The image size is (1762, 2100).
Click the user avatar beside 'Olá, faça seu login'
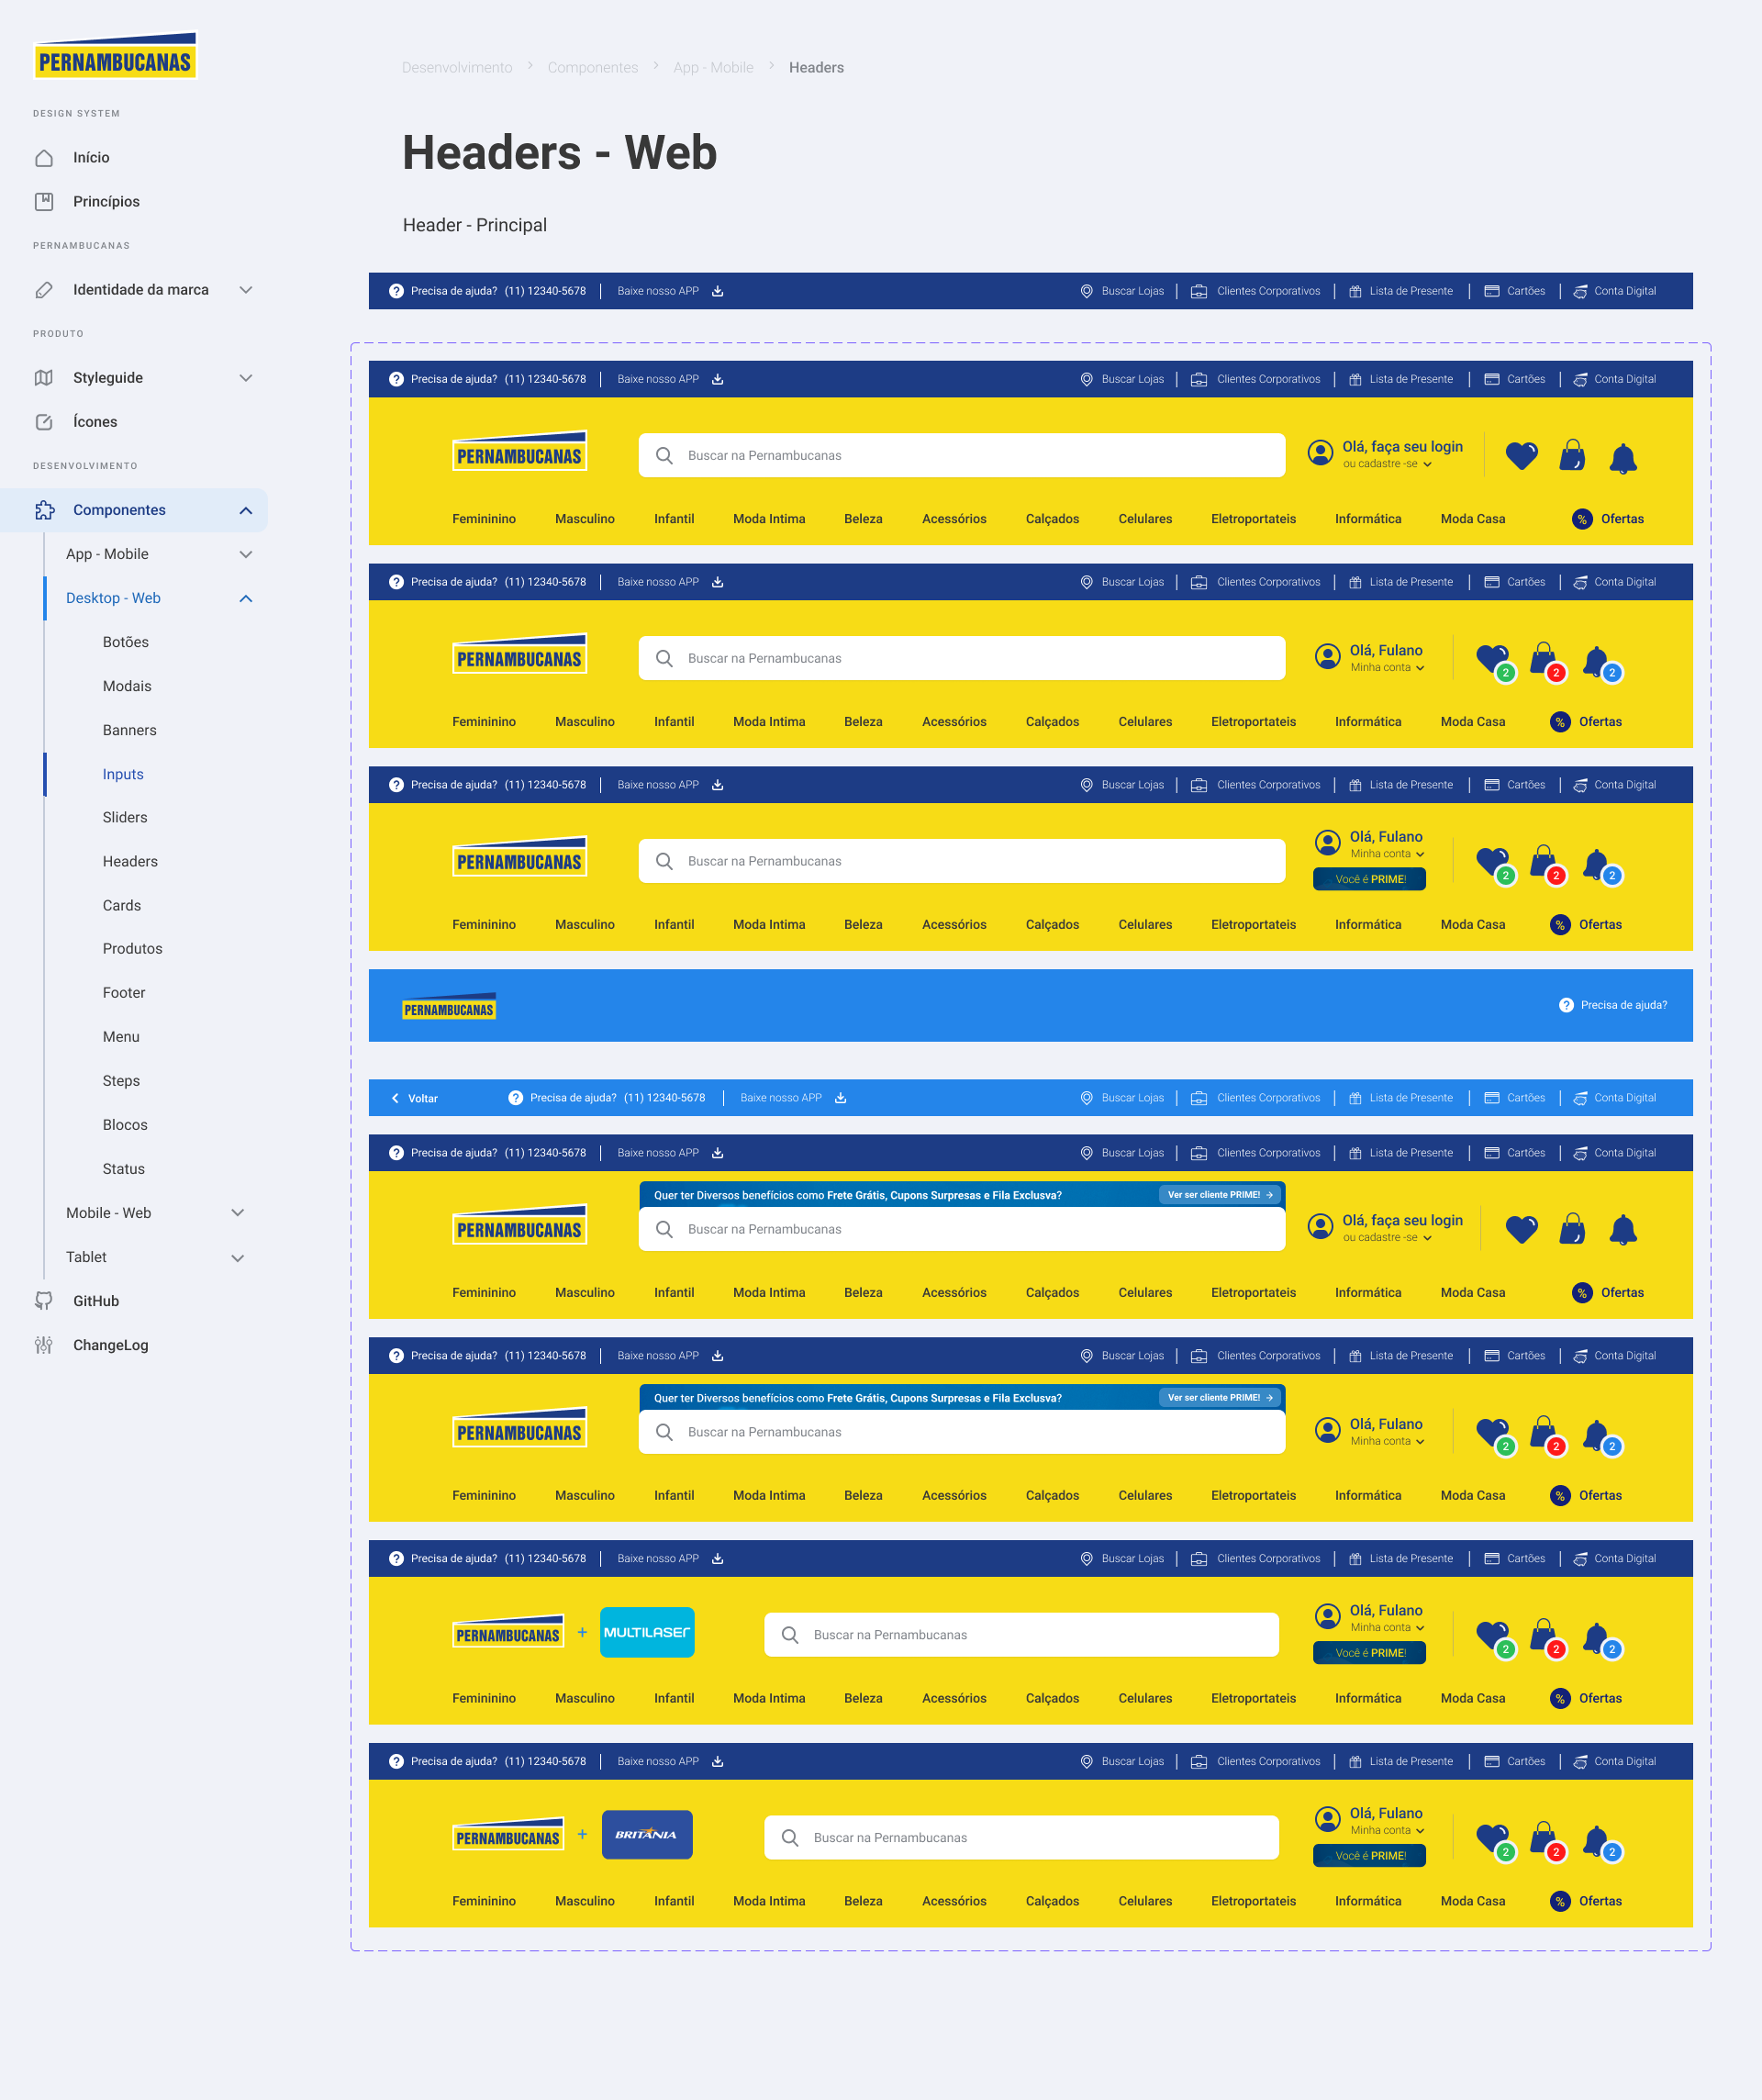click(x=1320, y=453)
